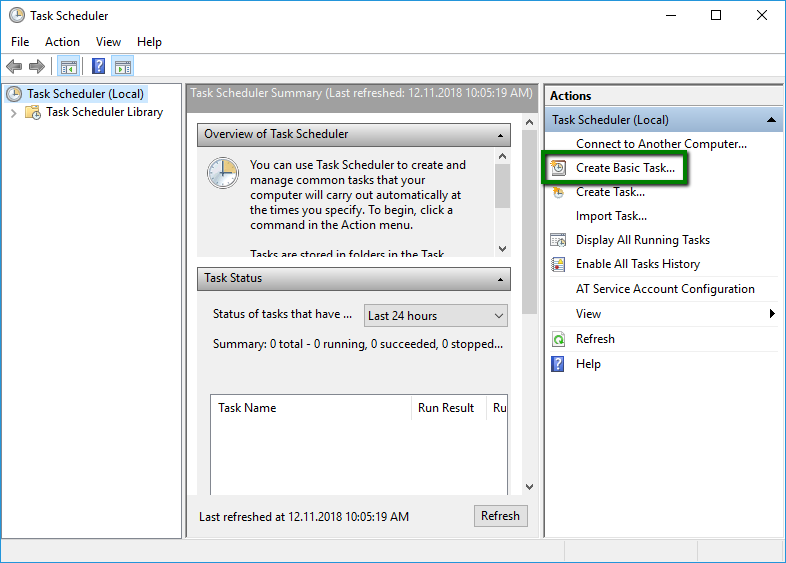Viewport: 786px width, 563px height.
Task: Click the Task Scheduler clock icon in title bar
Action: click(17, 16)
